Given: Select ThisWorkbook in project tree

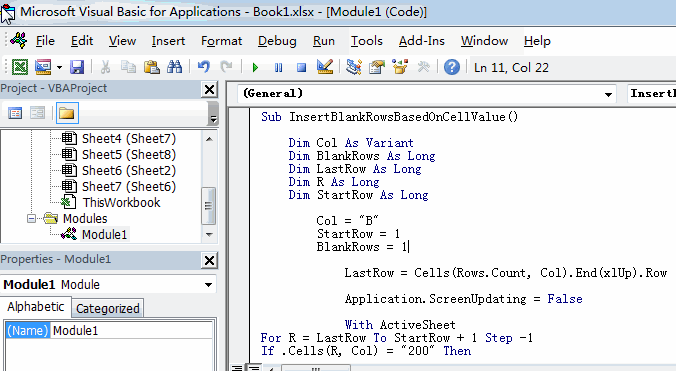Looking at the screenshot, I should pyautogui.click(x=121, y=203).
